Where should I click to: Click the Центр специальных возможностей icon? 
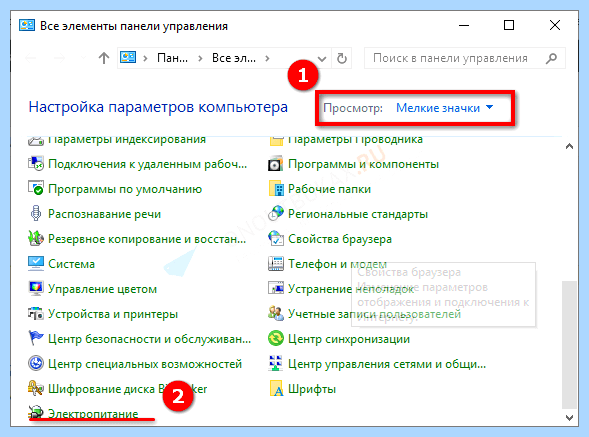tap(36, 363)
